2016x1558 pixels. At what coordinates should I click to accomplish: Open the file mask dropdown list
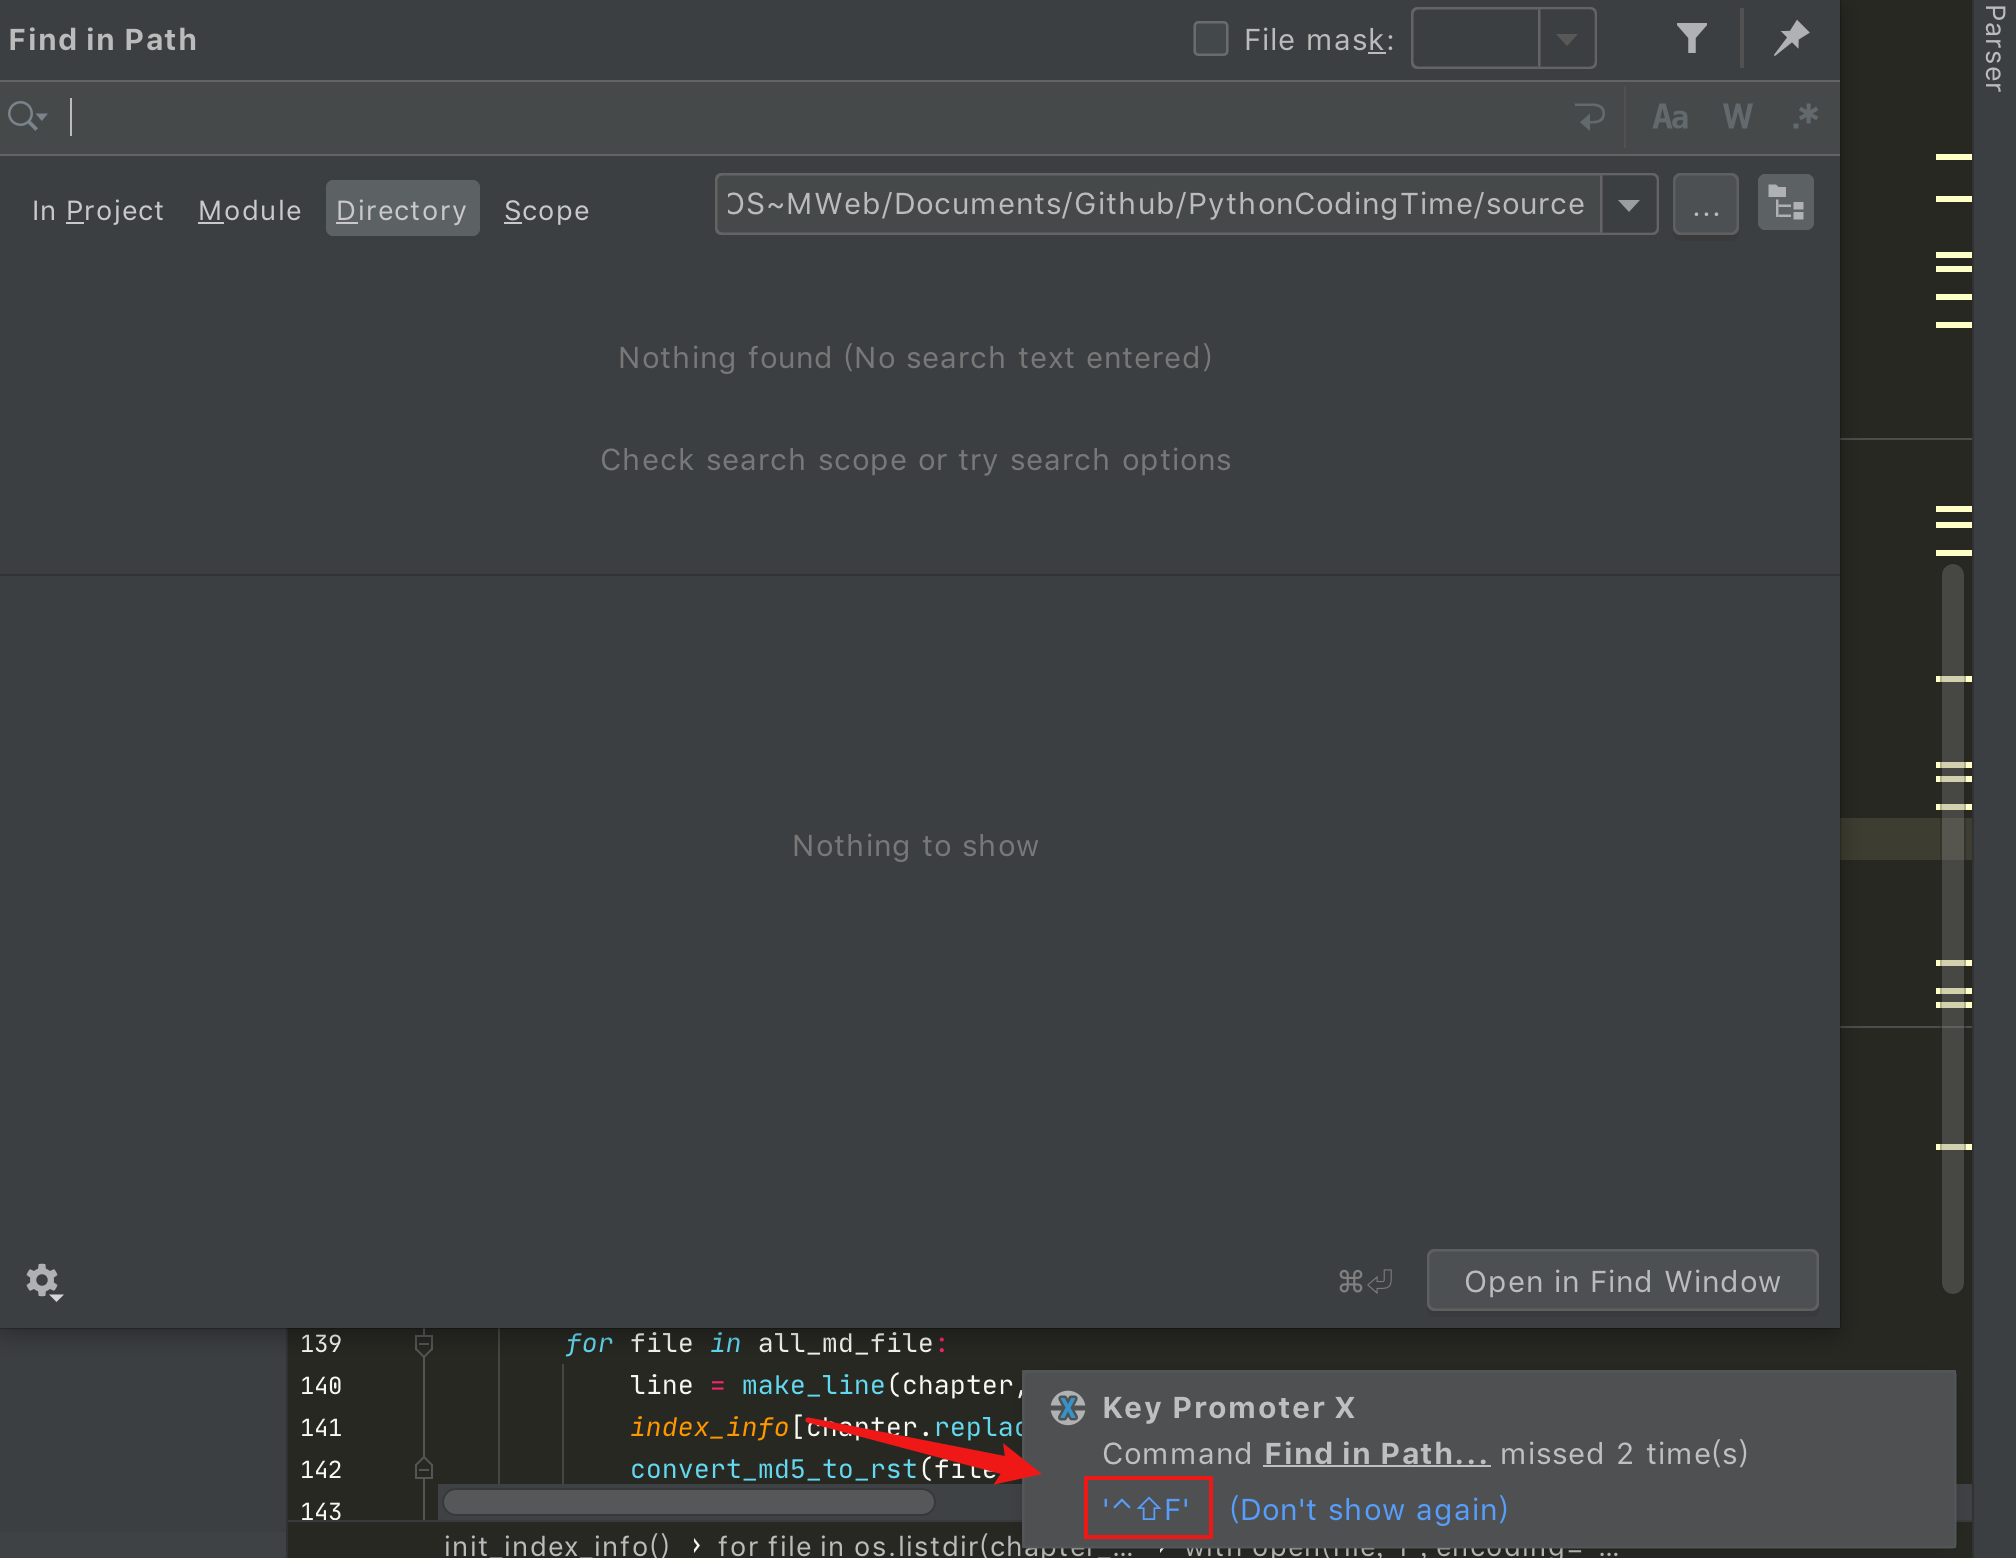point(1566,39)
